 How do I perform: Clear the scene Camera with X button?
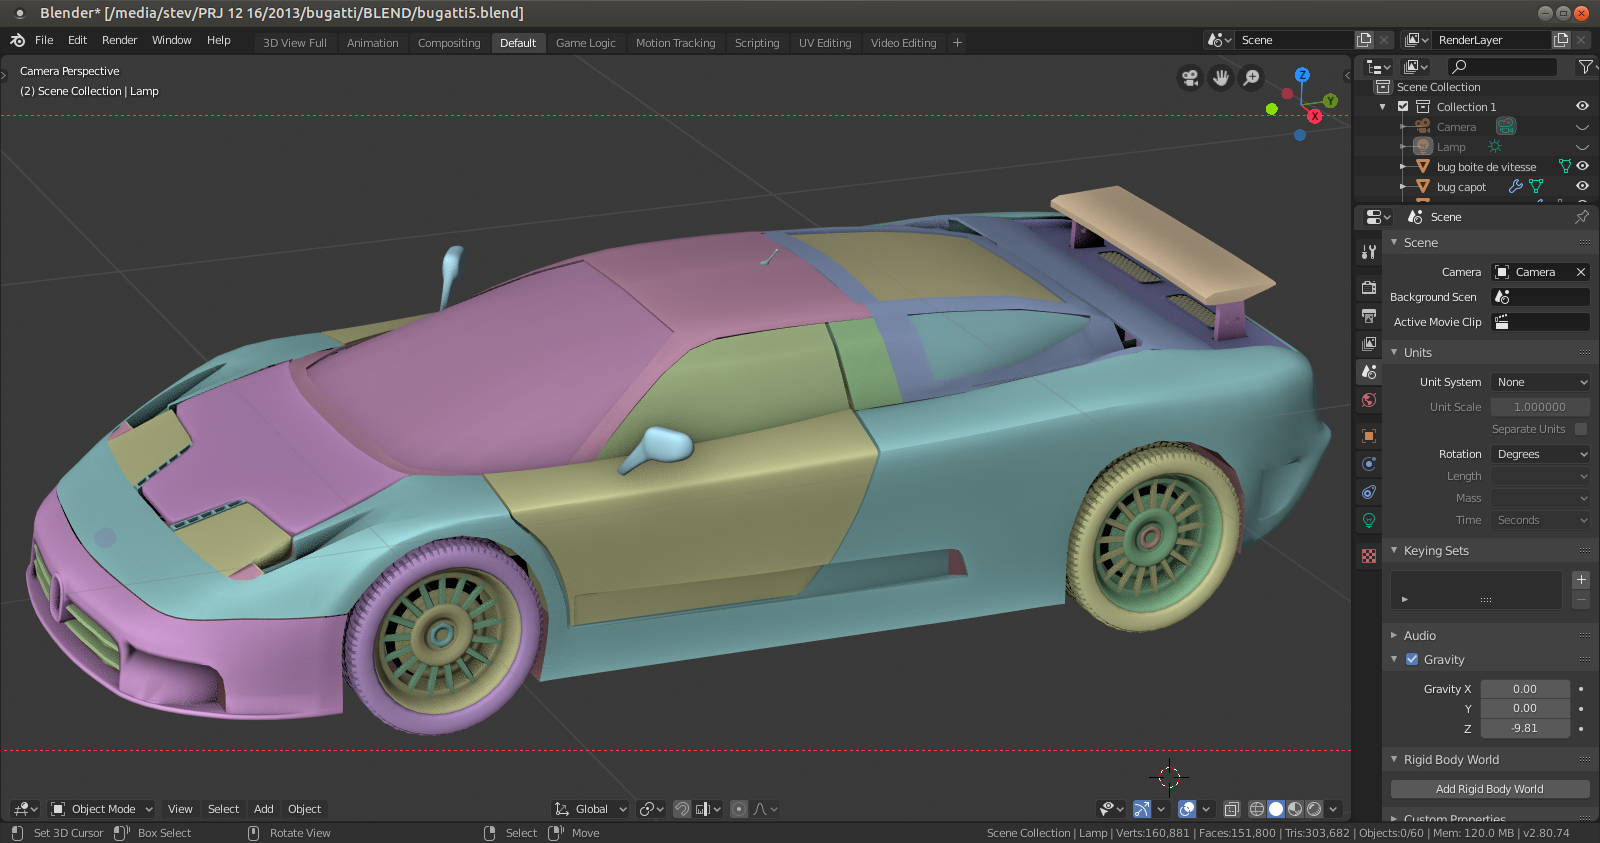pos(1581,272)
